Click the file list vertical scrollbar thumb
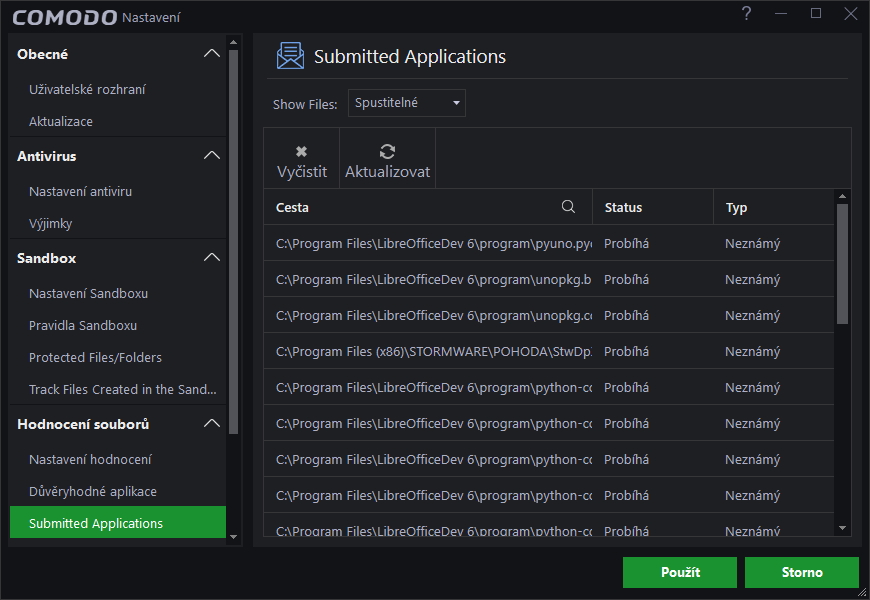Viewport: 870px width, 600px height. pos(842,264)
